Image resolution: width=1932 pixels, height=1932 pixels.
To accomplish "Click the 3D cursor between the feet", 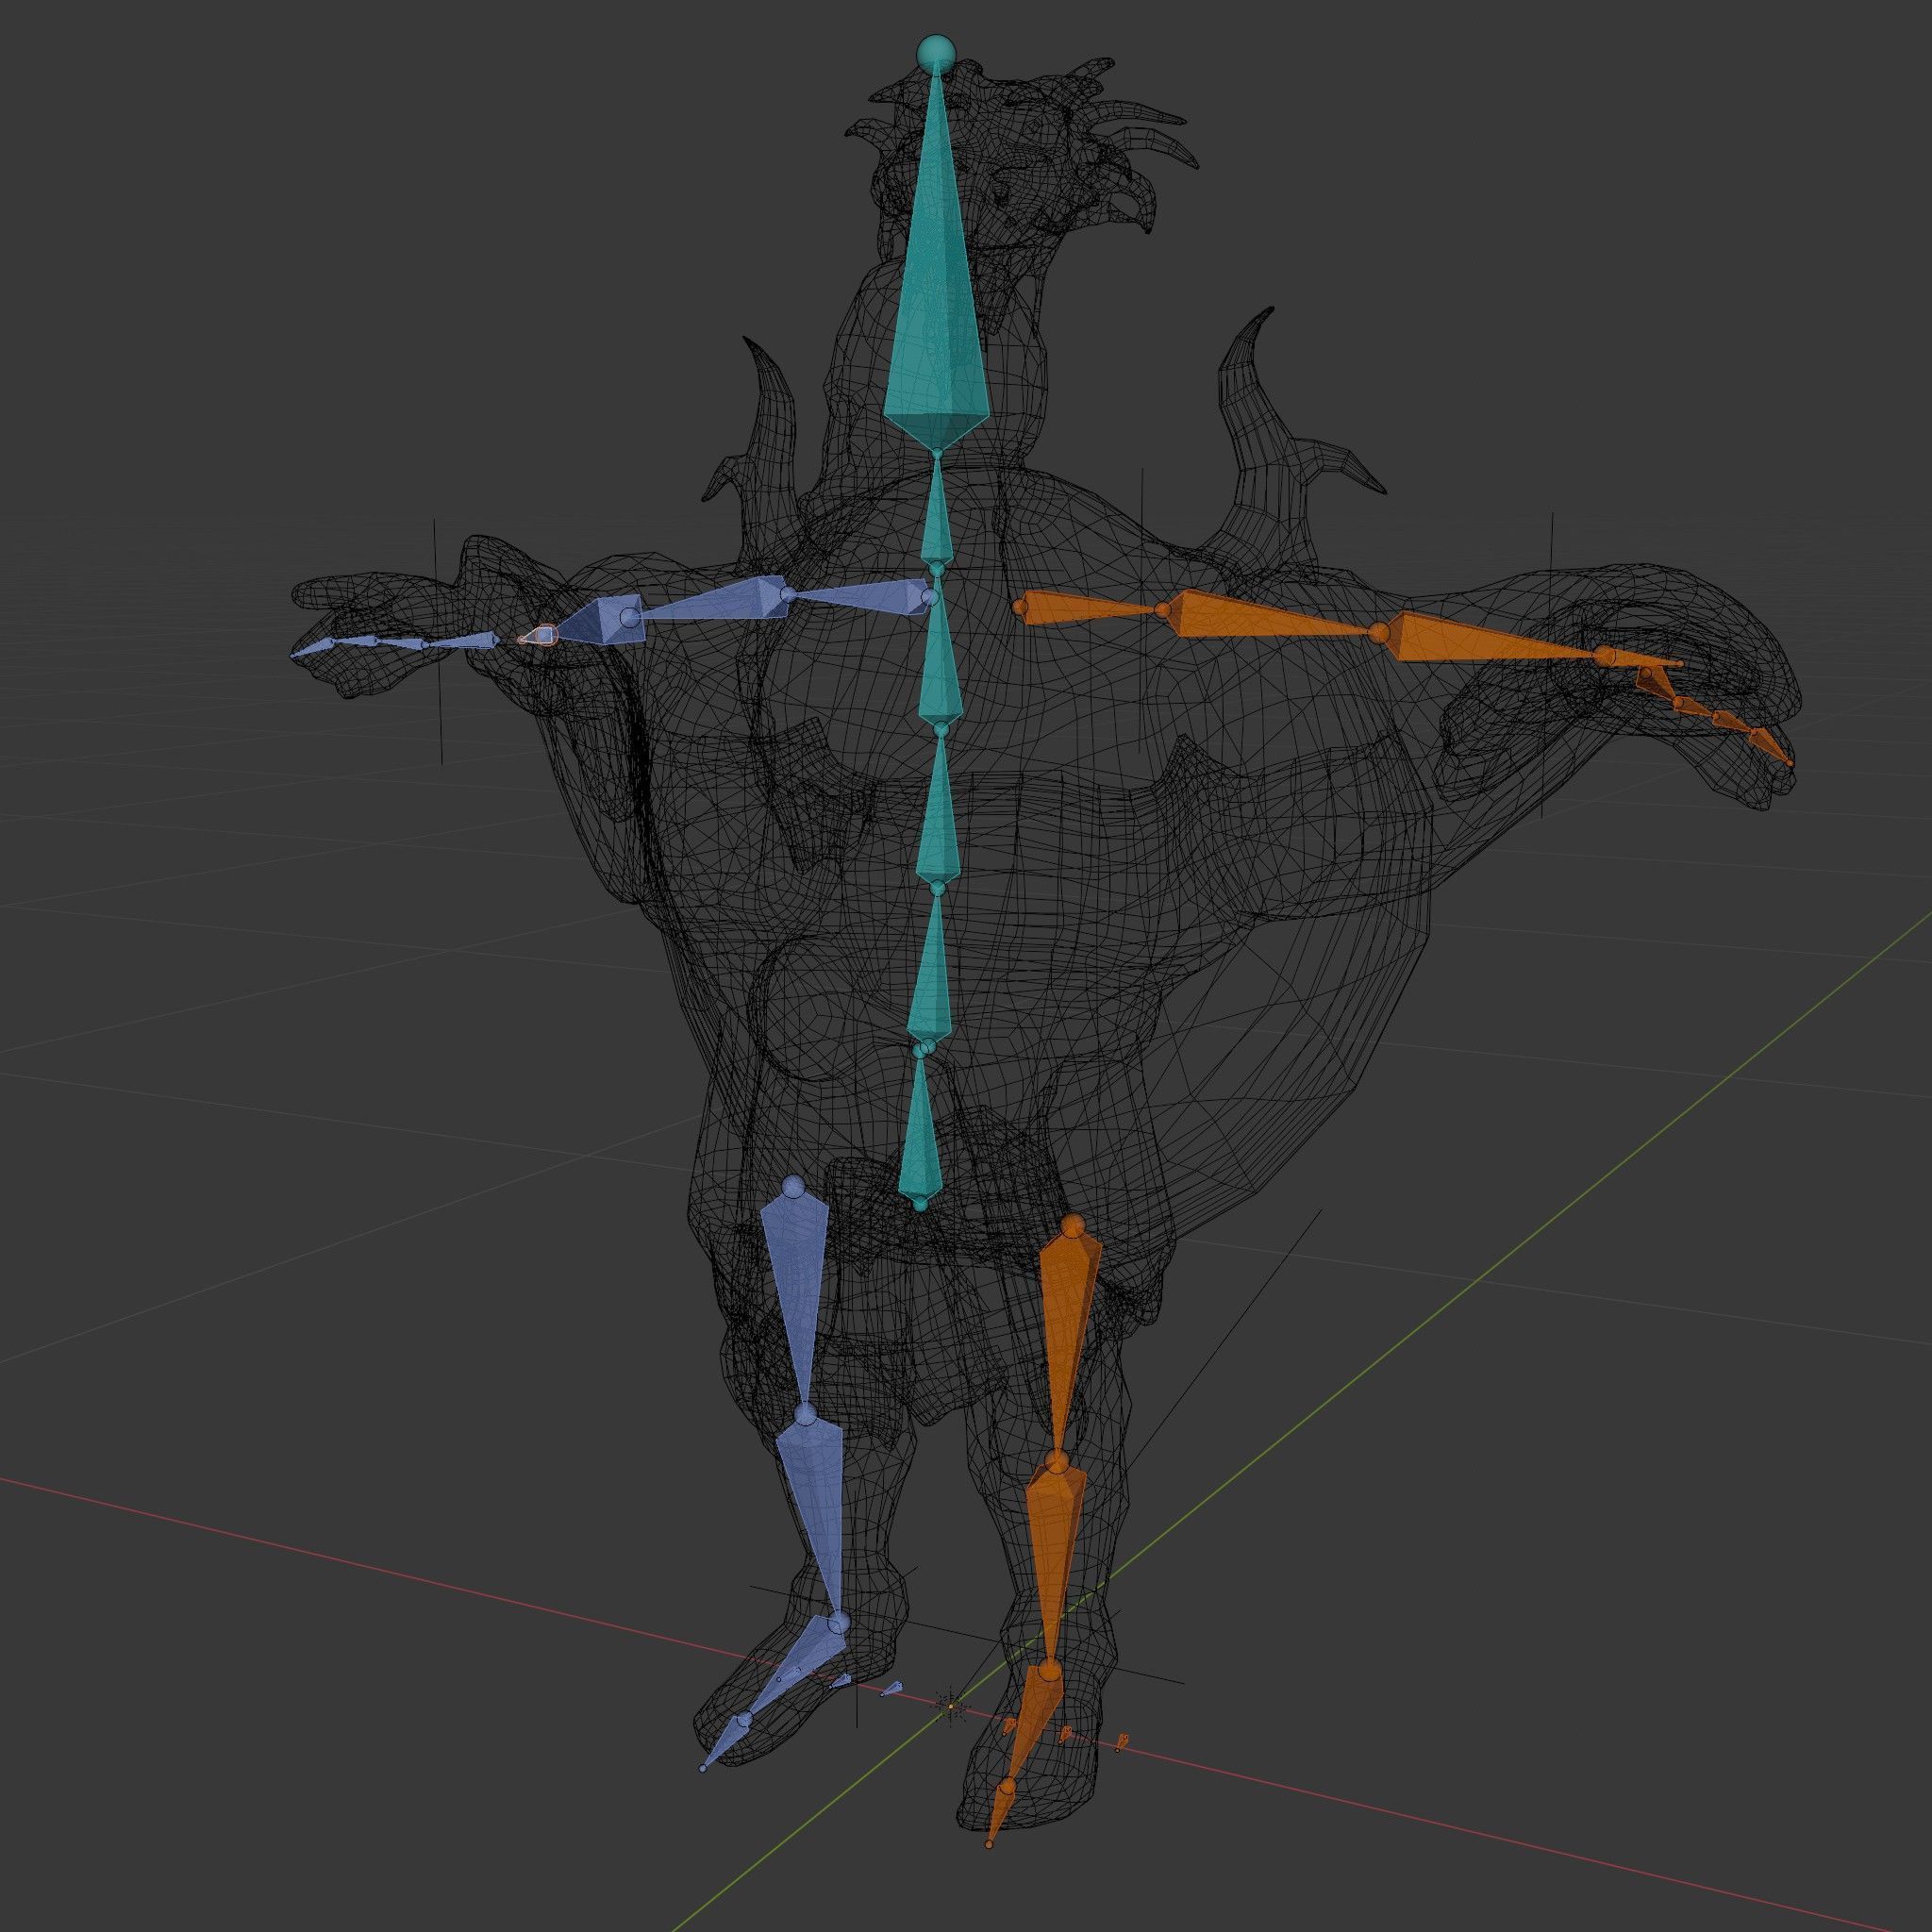I will pyautogui.click(x=950, y=1704).
